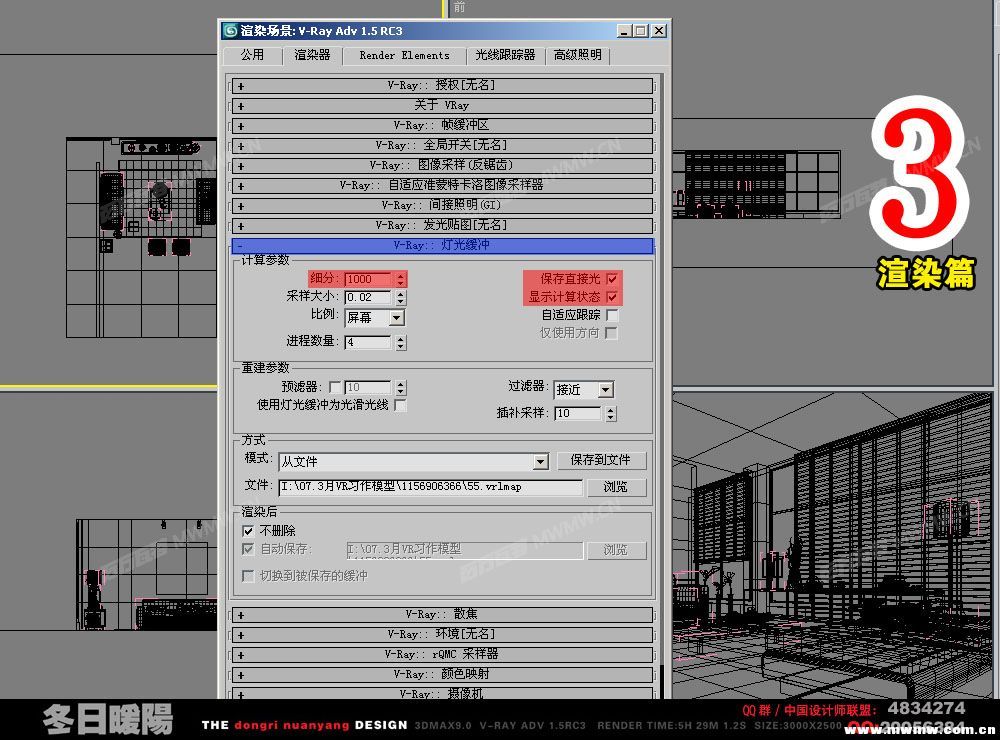Viewport: 1000px width, 740px height.
Task: Click the 进程数量 spinner arrows
Action: coord(401,343)
